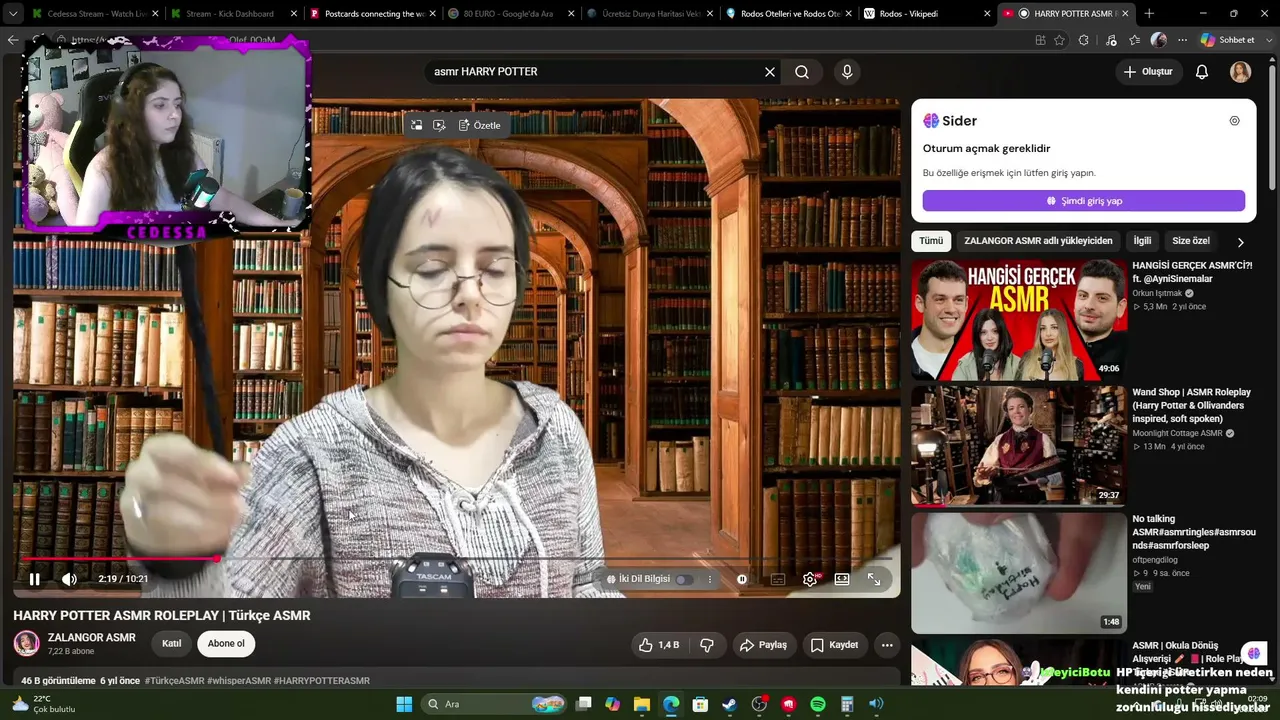This screenshot has height=720, width=1280.
Task: Open Steam from the taskbar
Action: point(730,704)
